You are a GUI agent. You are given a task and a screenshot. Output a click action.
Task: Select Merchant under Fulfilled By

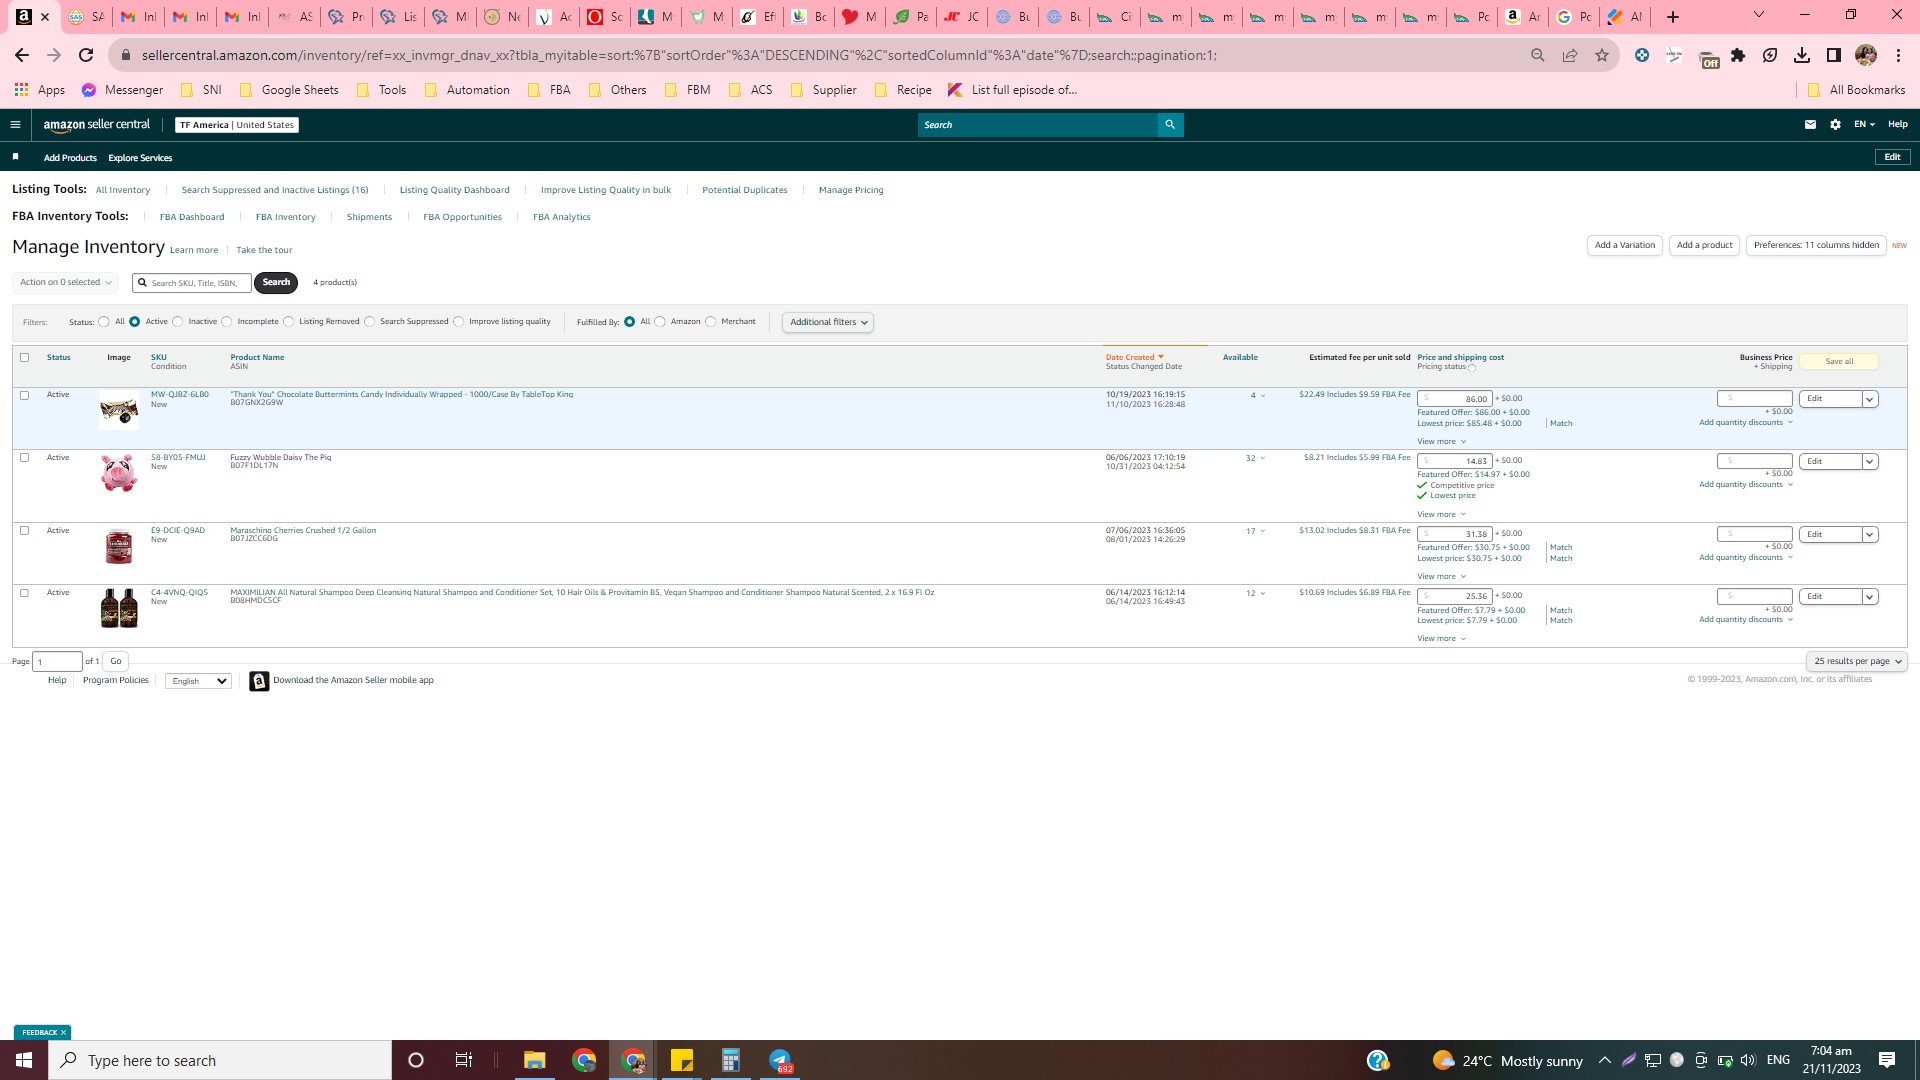point(711,322)
